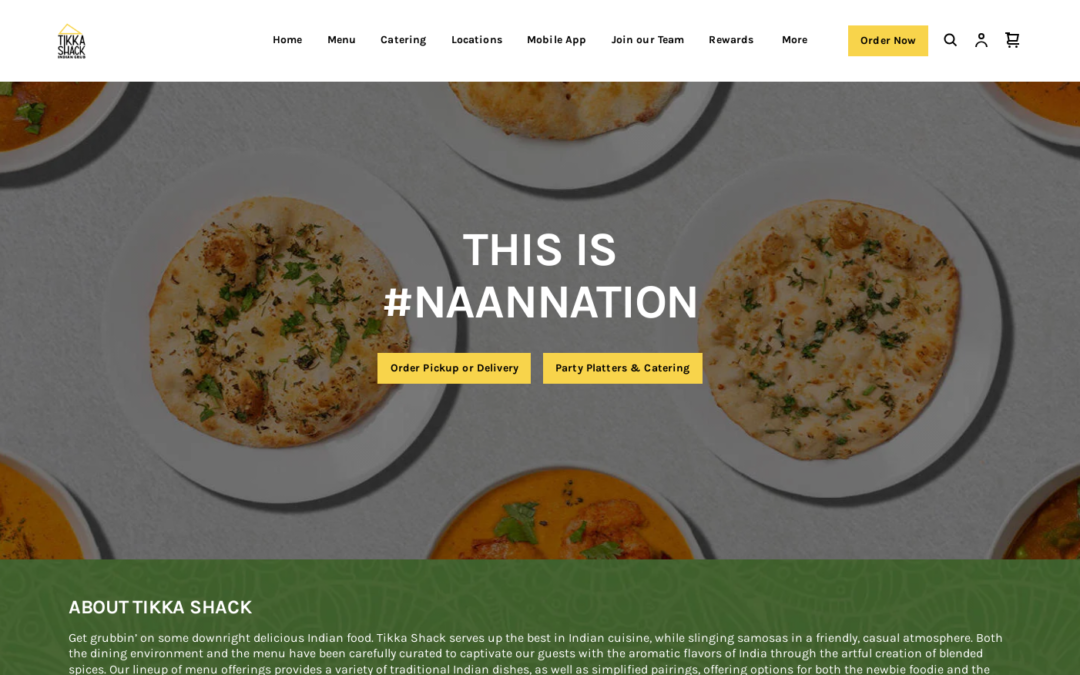
Task: Browse the Locations page
Action: 477,40
